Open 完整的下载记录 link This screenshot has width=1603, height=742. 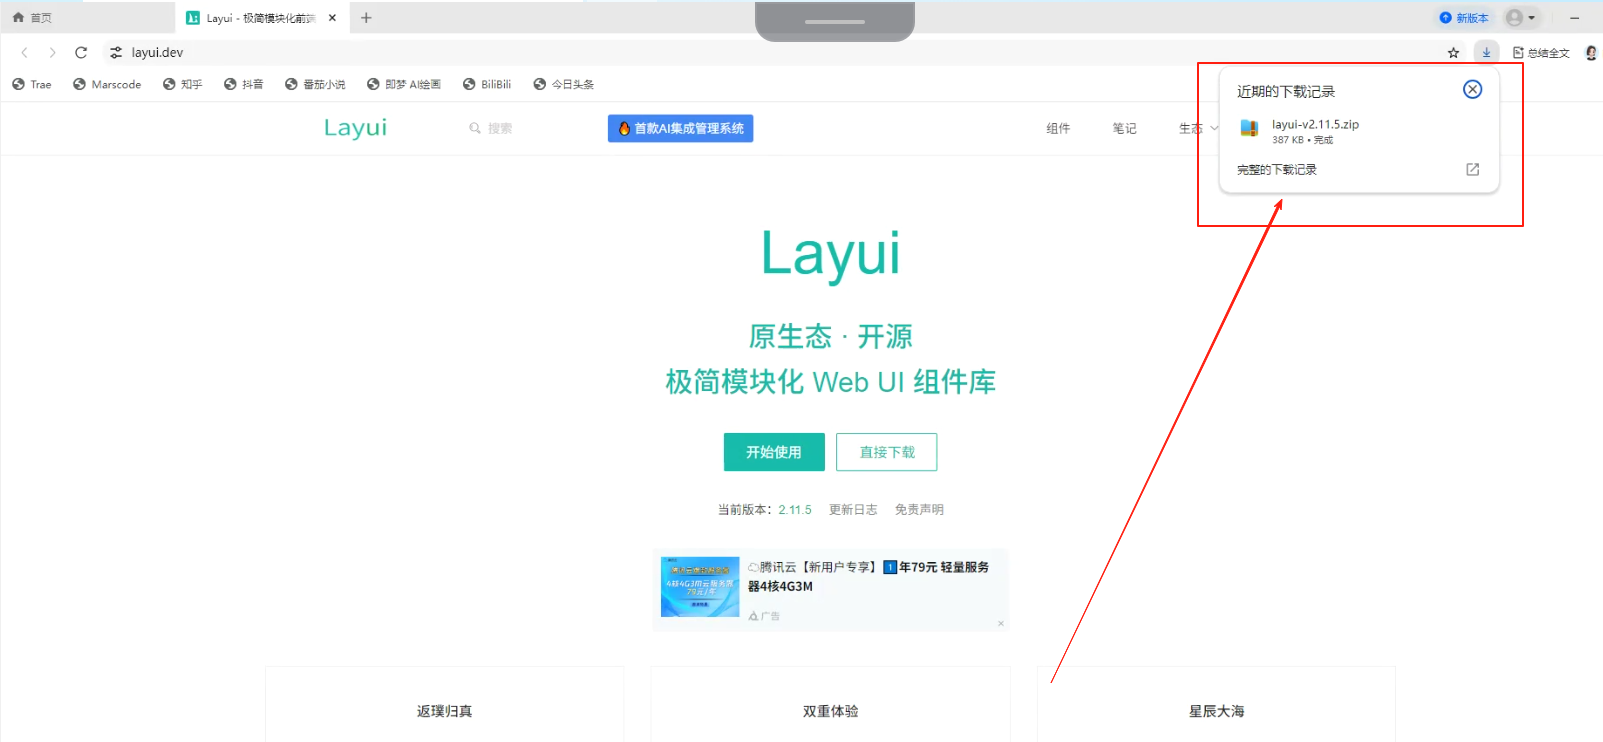[x=1277, y=170]
